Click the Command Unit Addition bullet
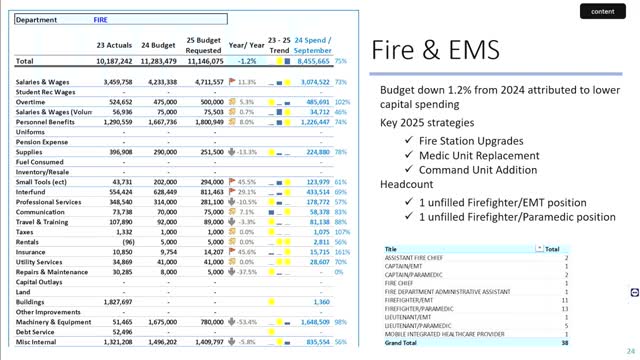The height and width of the screenshot is (360, 640). (478, 170)
